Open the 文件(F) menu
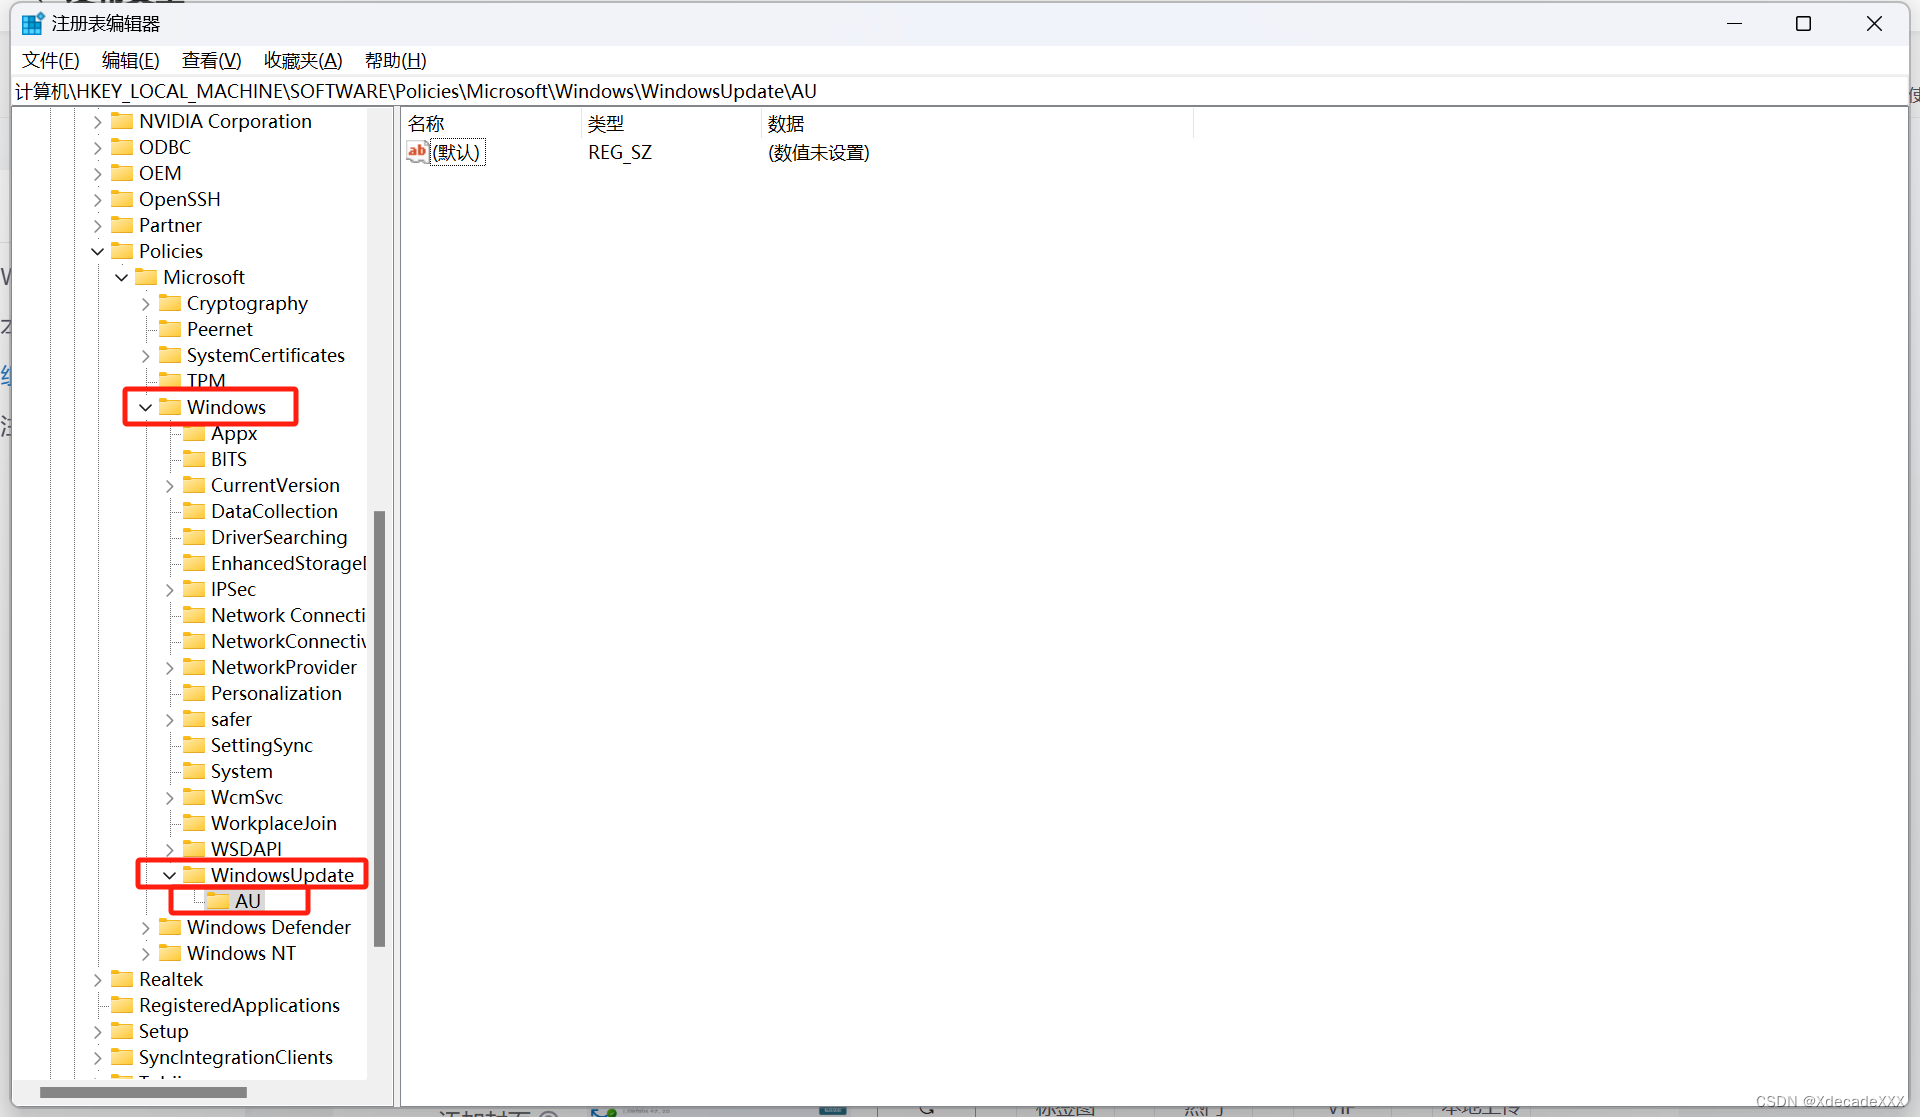 [50, 60]
